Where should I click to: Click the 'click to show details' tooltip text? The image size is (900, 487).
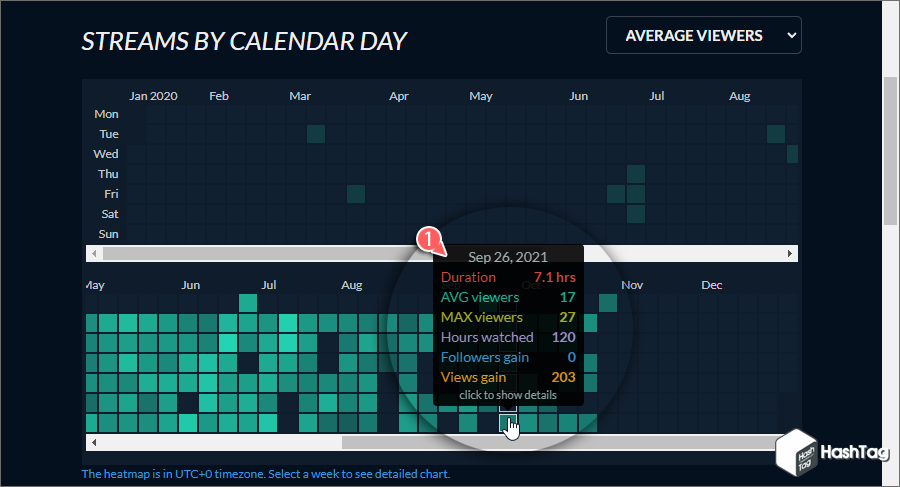tap(508, 395)
